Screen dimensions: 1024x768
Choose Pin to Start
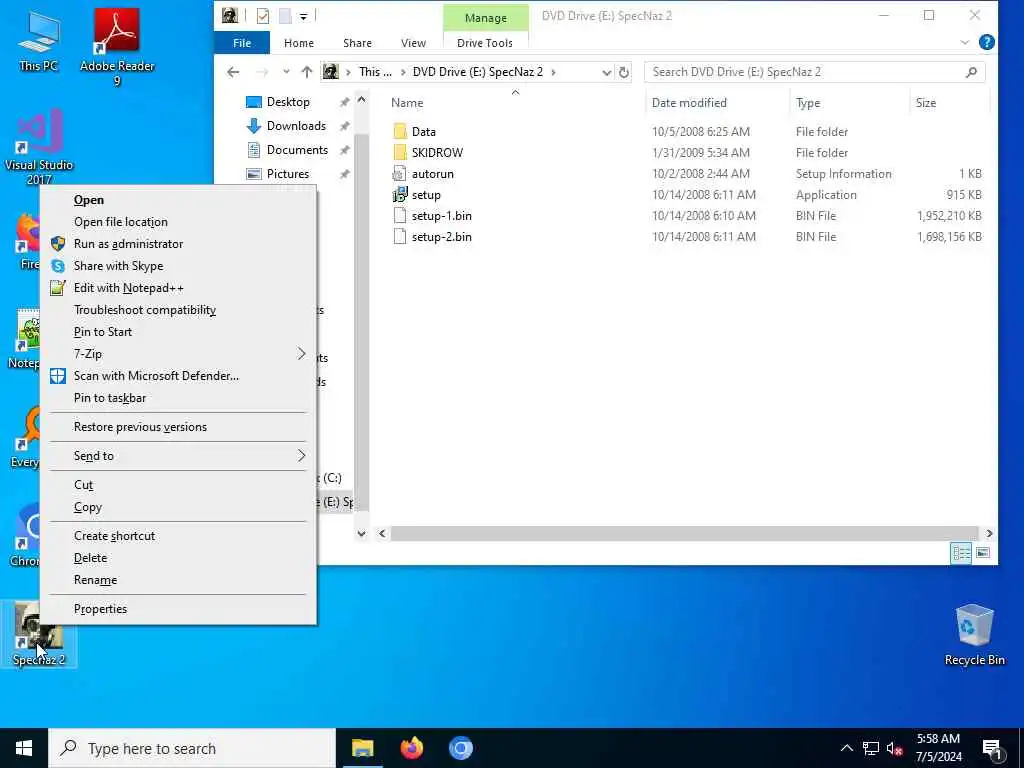(178, 332)
